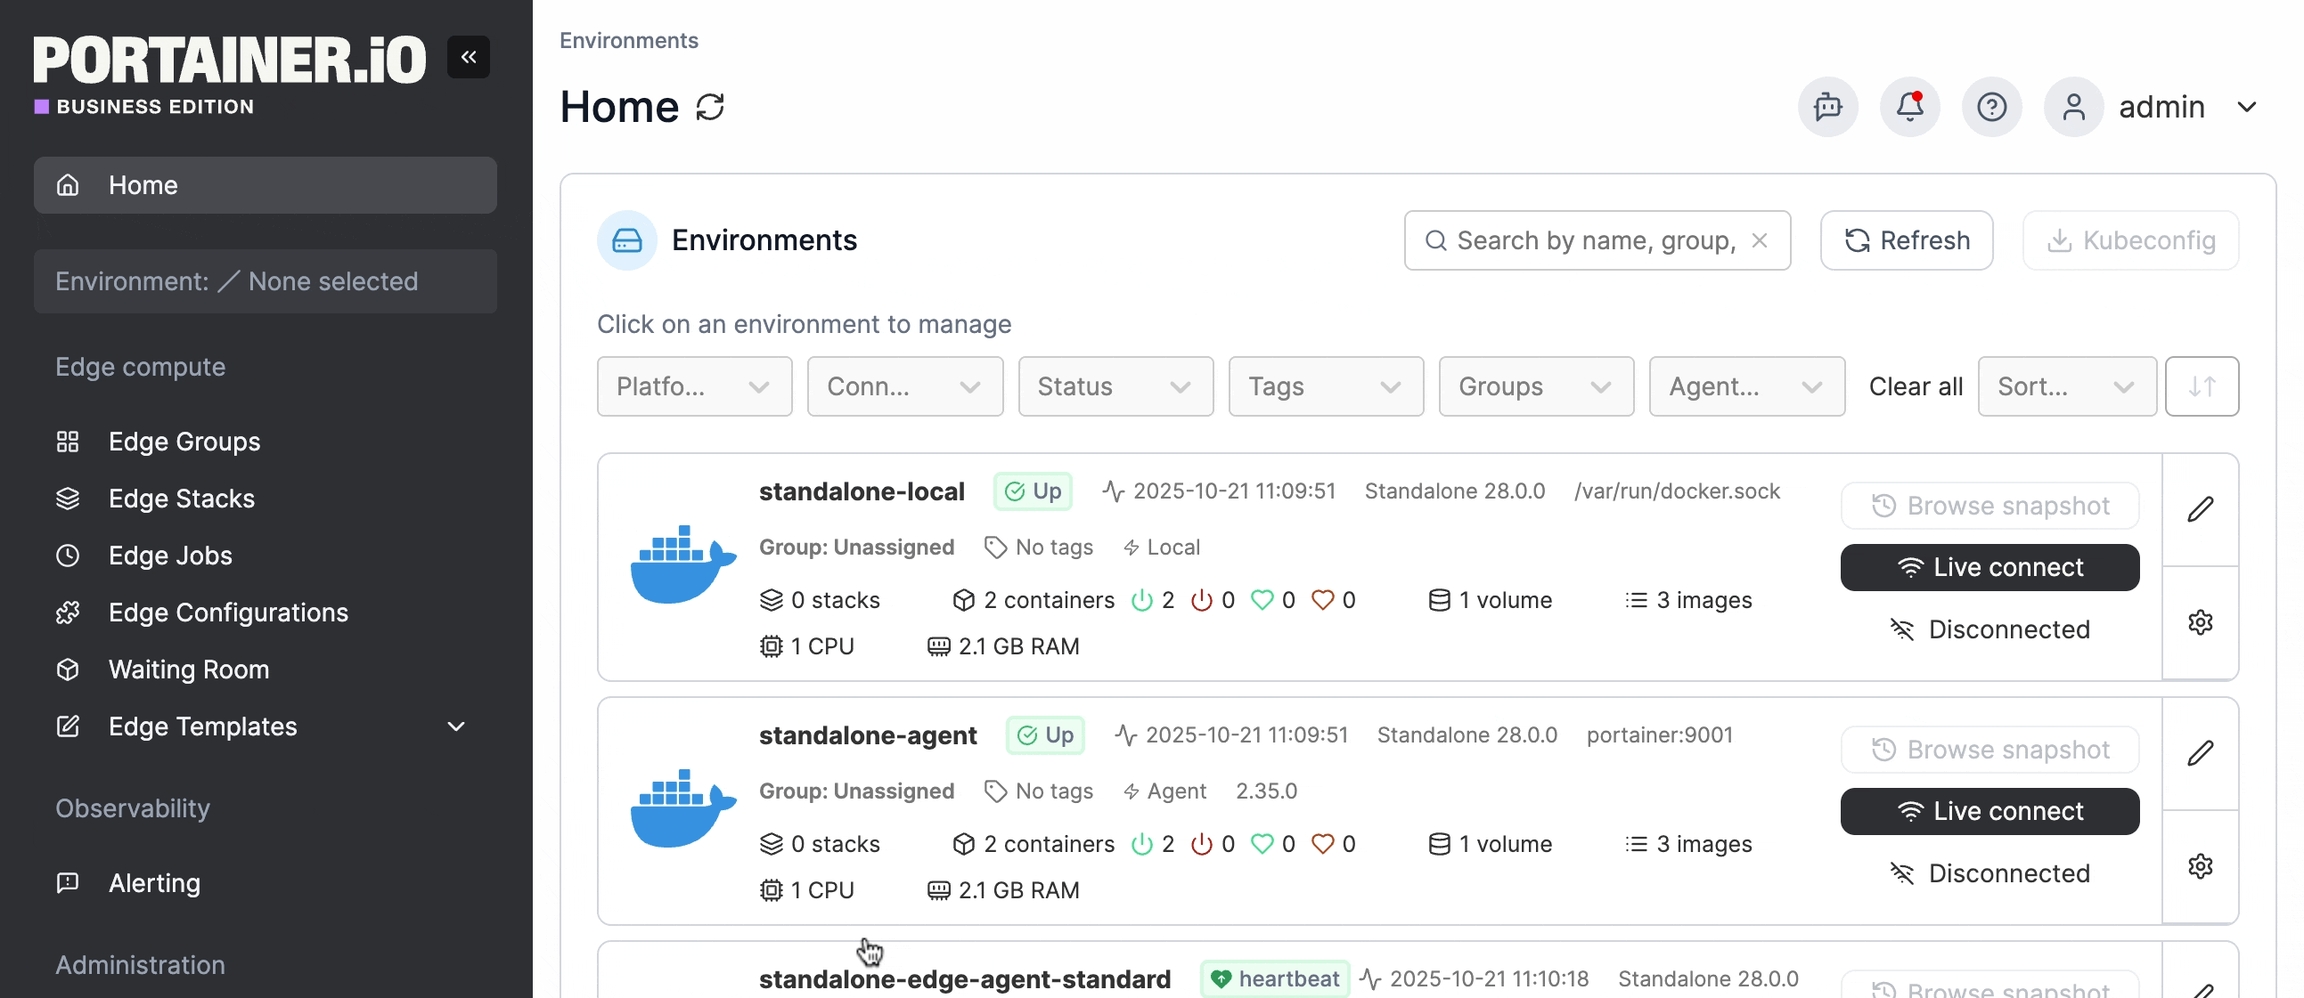The width and height of the screenshot is (2304, 998).
Task: Open settings gear for standalone-agent
Action: click(x=2200, y=866)
